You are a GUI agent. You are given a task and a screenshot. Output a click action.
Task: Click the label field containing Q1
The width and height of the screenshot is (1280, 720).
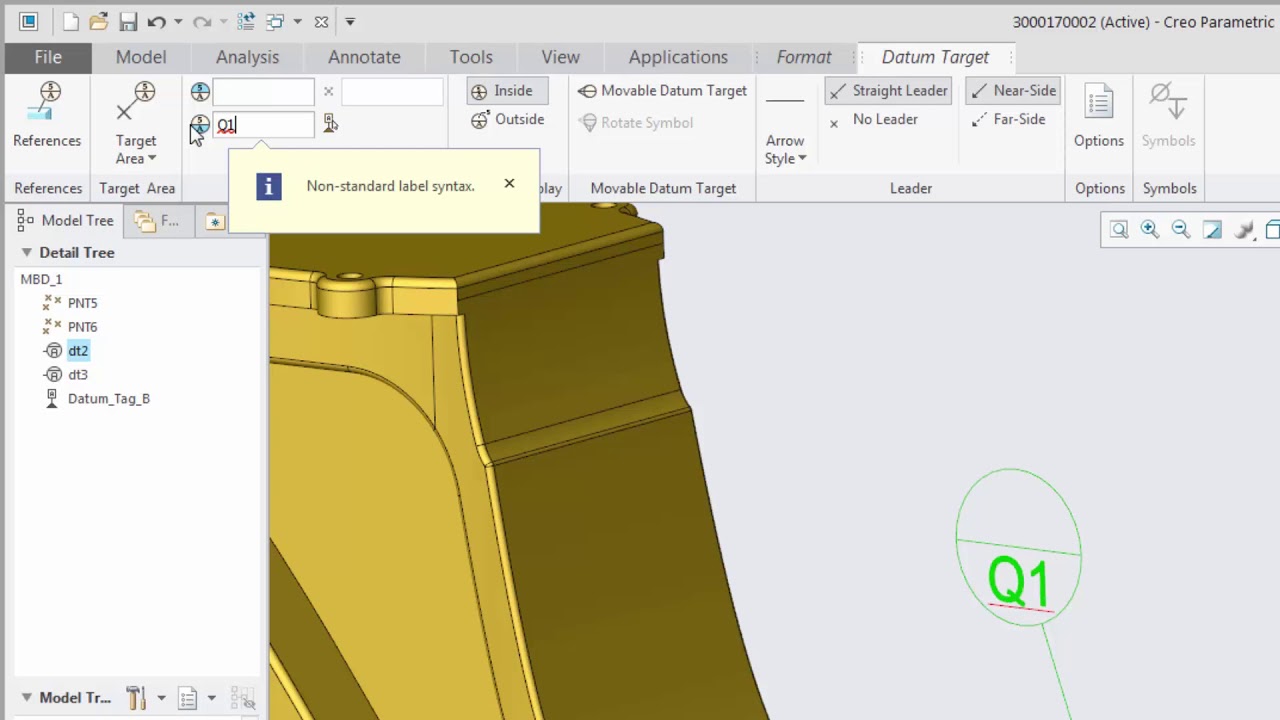tap(264, 125)
